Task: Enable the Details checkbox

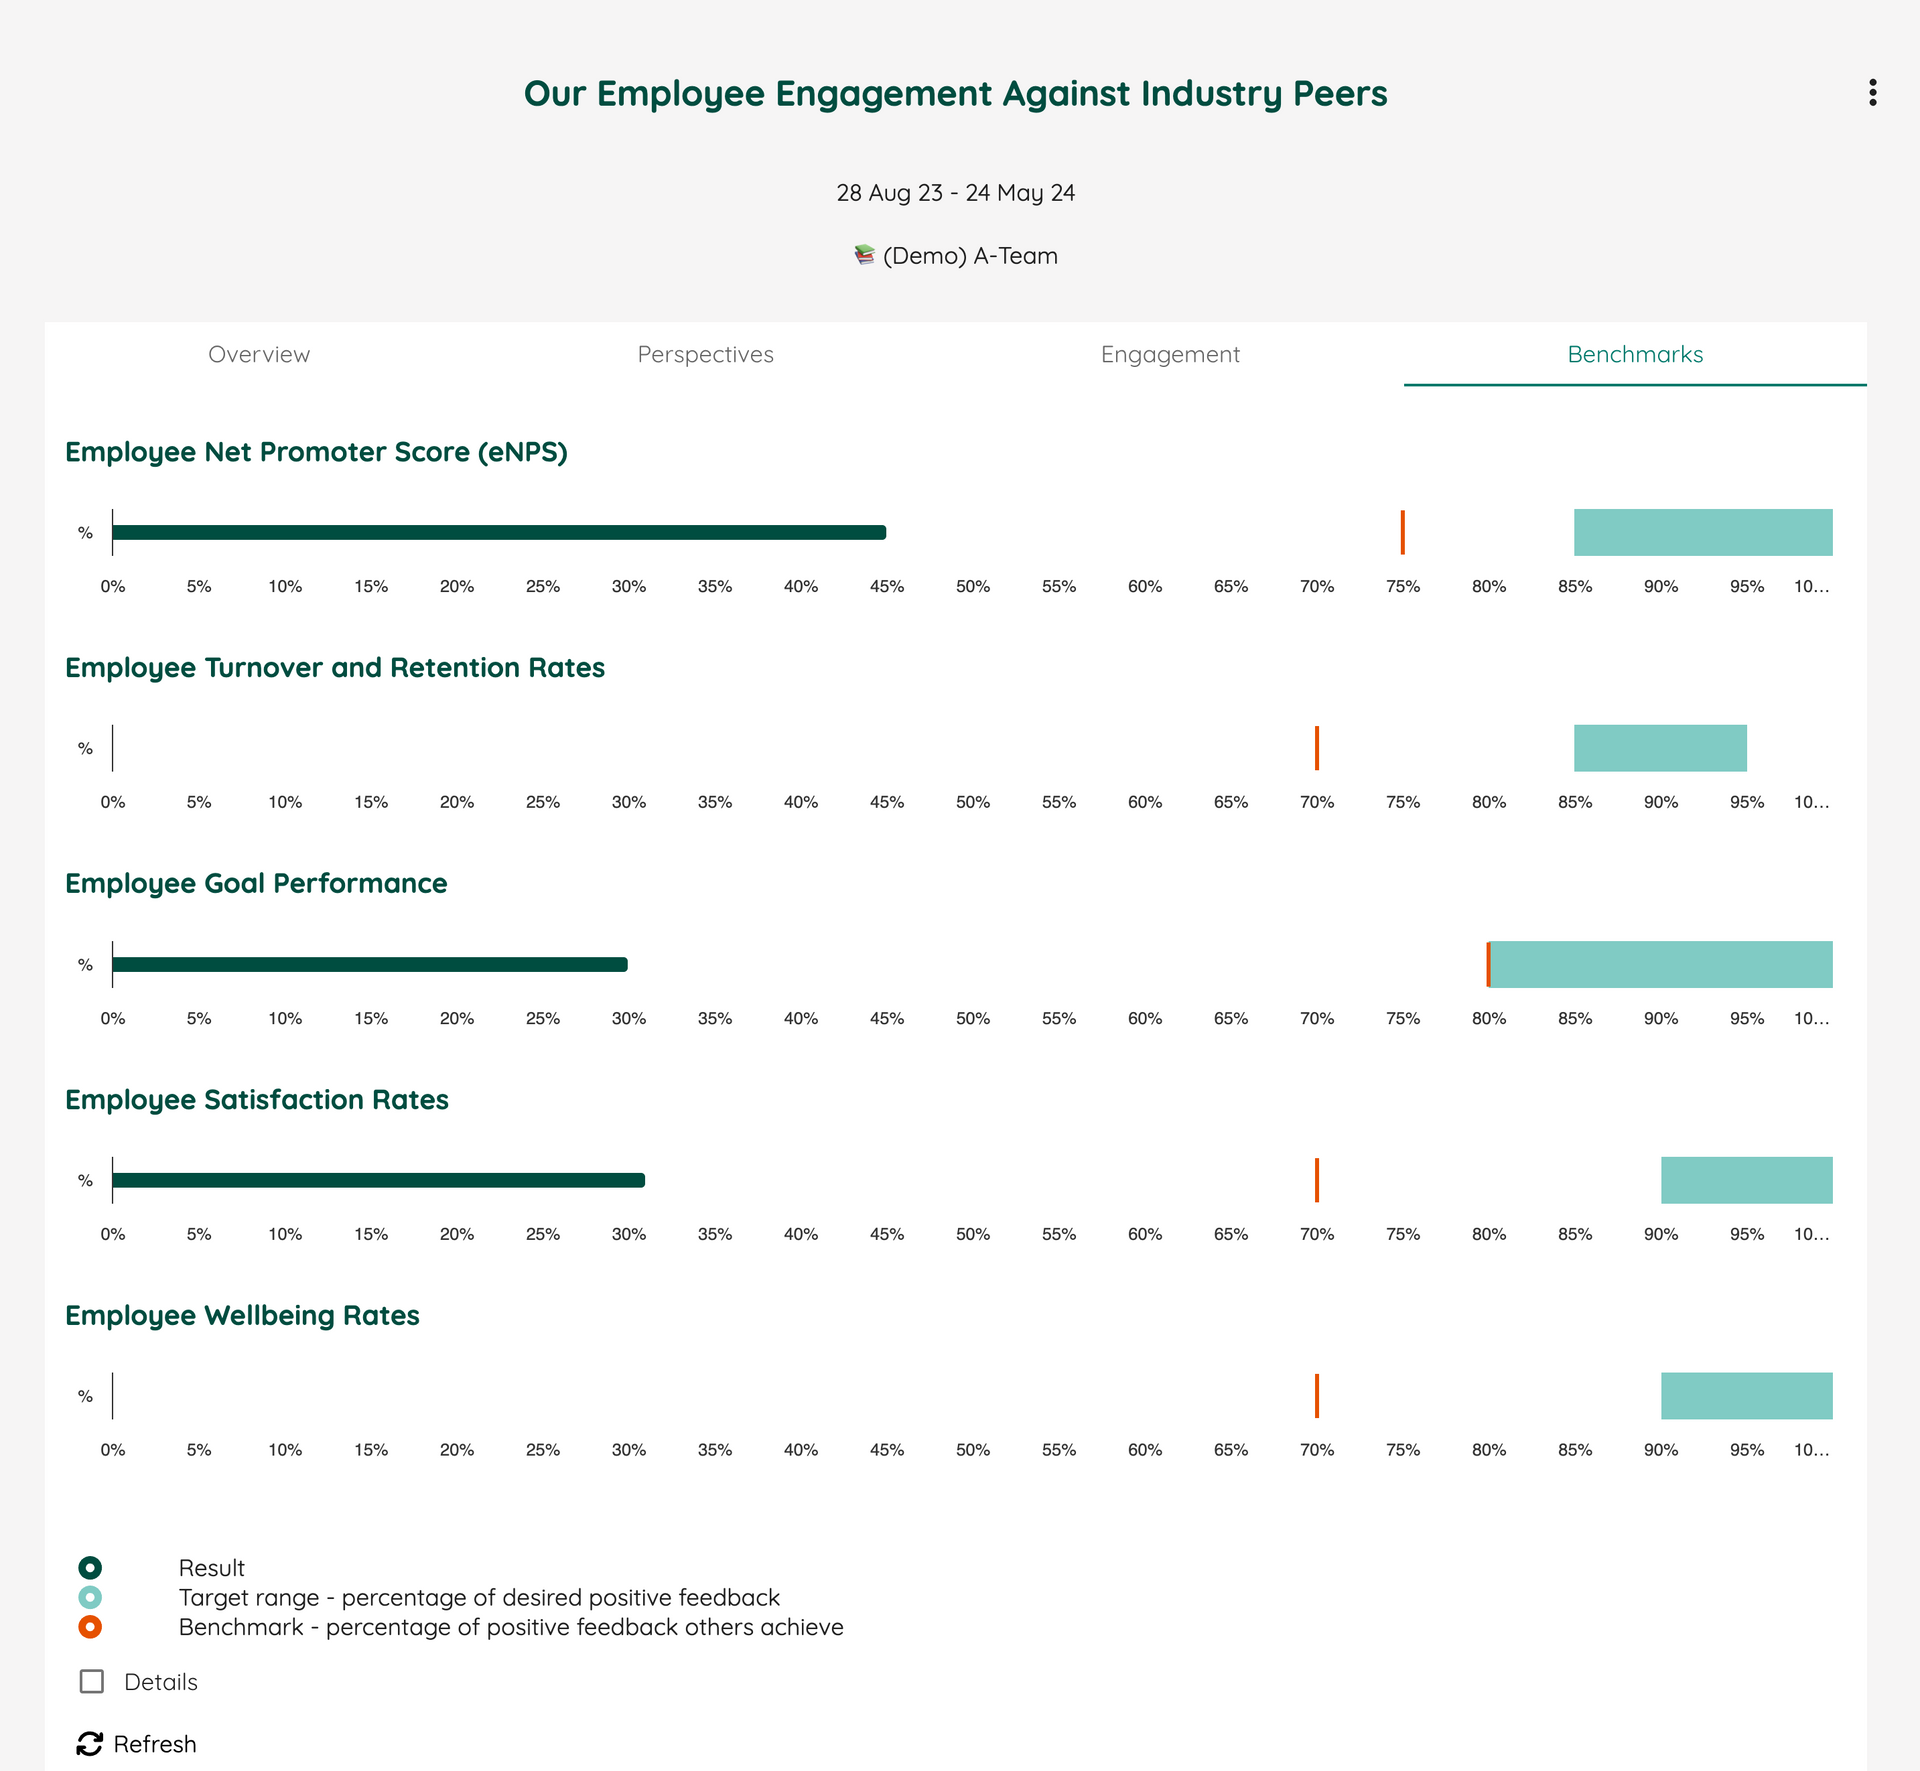Action: pos(92,1681)
